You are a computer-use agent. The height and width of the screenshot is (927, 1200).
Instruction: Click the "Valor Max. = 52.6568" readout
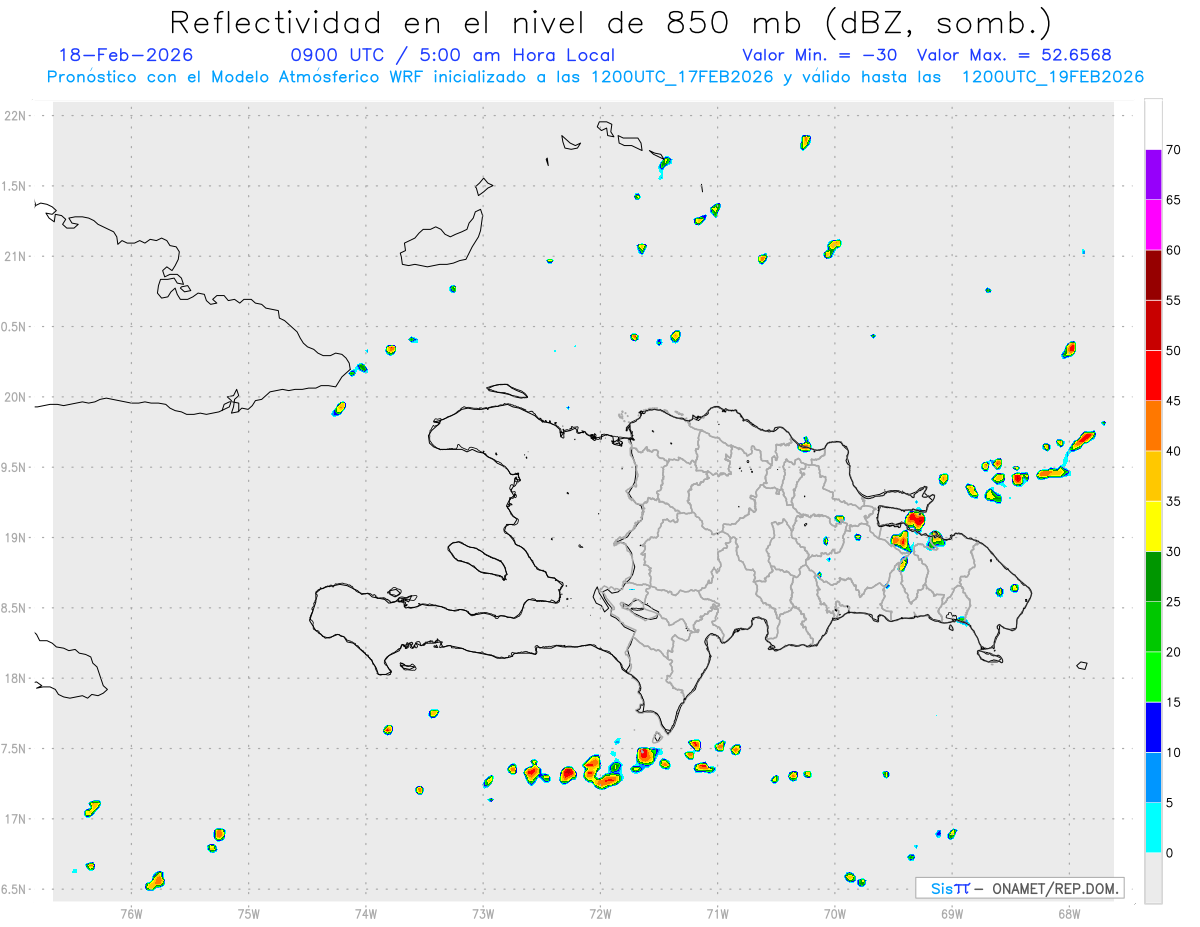coord(1014,55)
